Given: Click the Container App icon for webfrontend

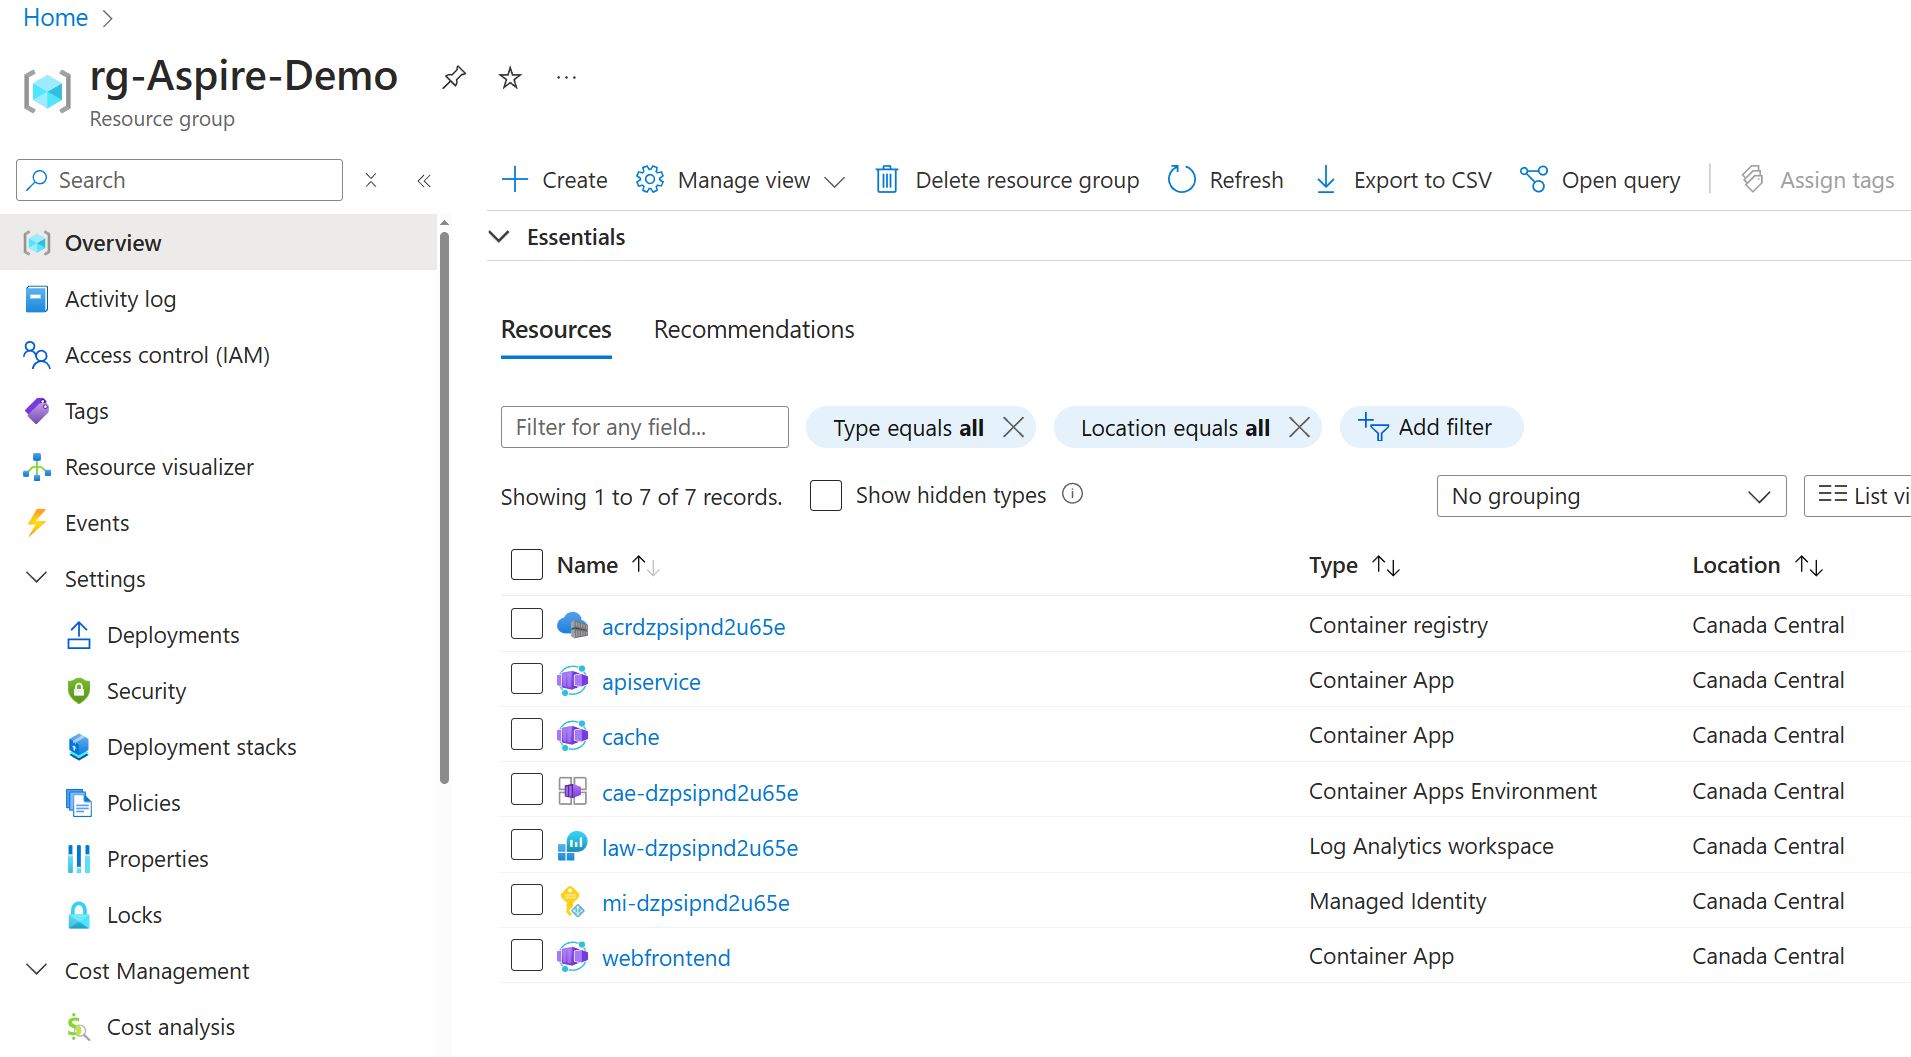Looking at the screenshot, I should click(x=572, y=957).
